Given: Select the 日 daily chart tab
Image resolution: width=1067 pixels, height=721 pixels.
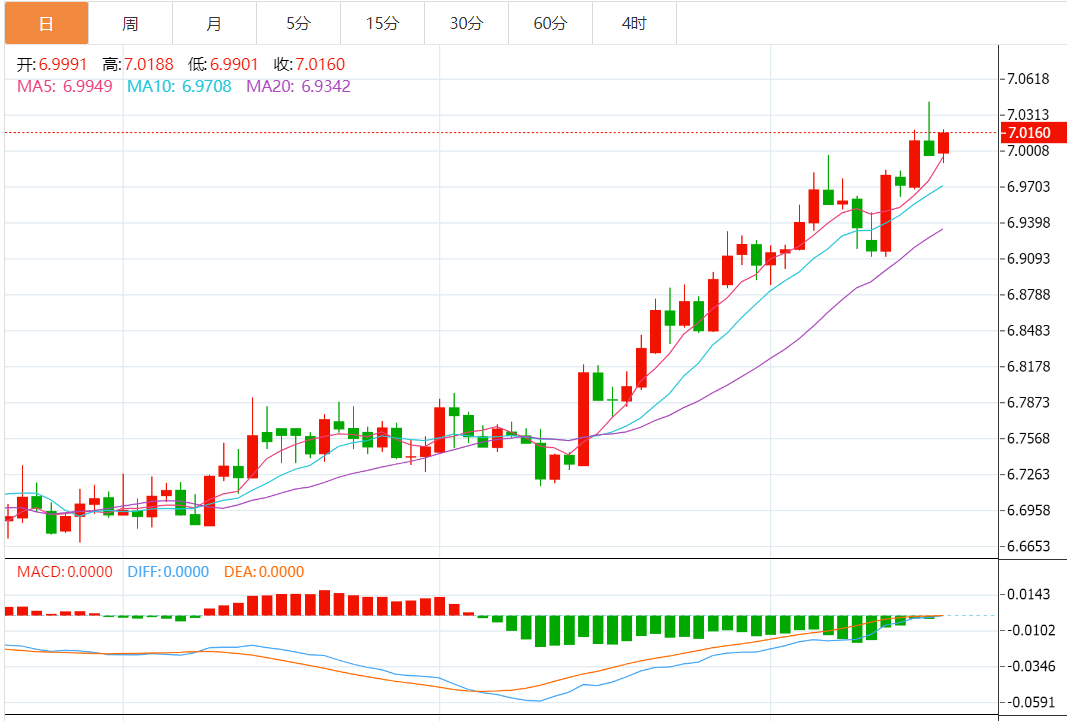Looking at the screenshot, I should (47, 24).
